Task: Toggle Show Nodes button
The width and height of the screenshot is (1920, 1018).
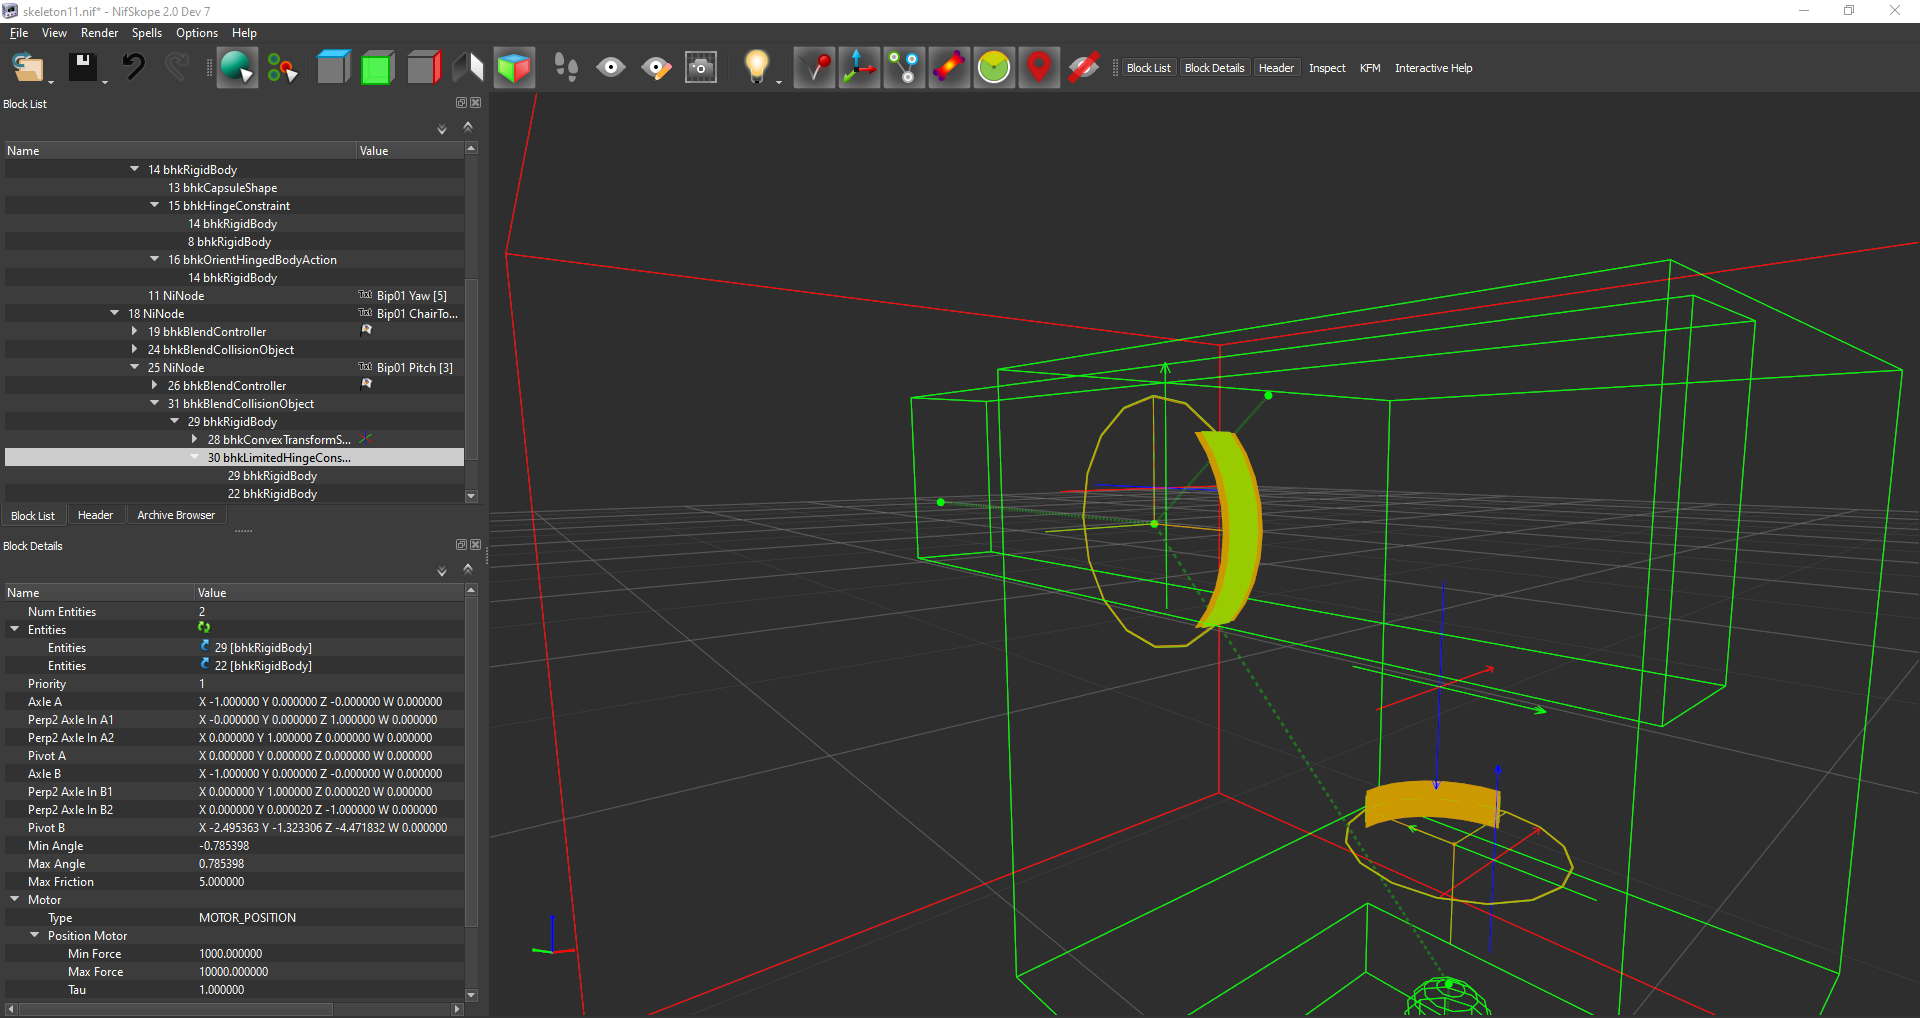Action: tap(904, 68)
